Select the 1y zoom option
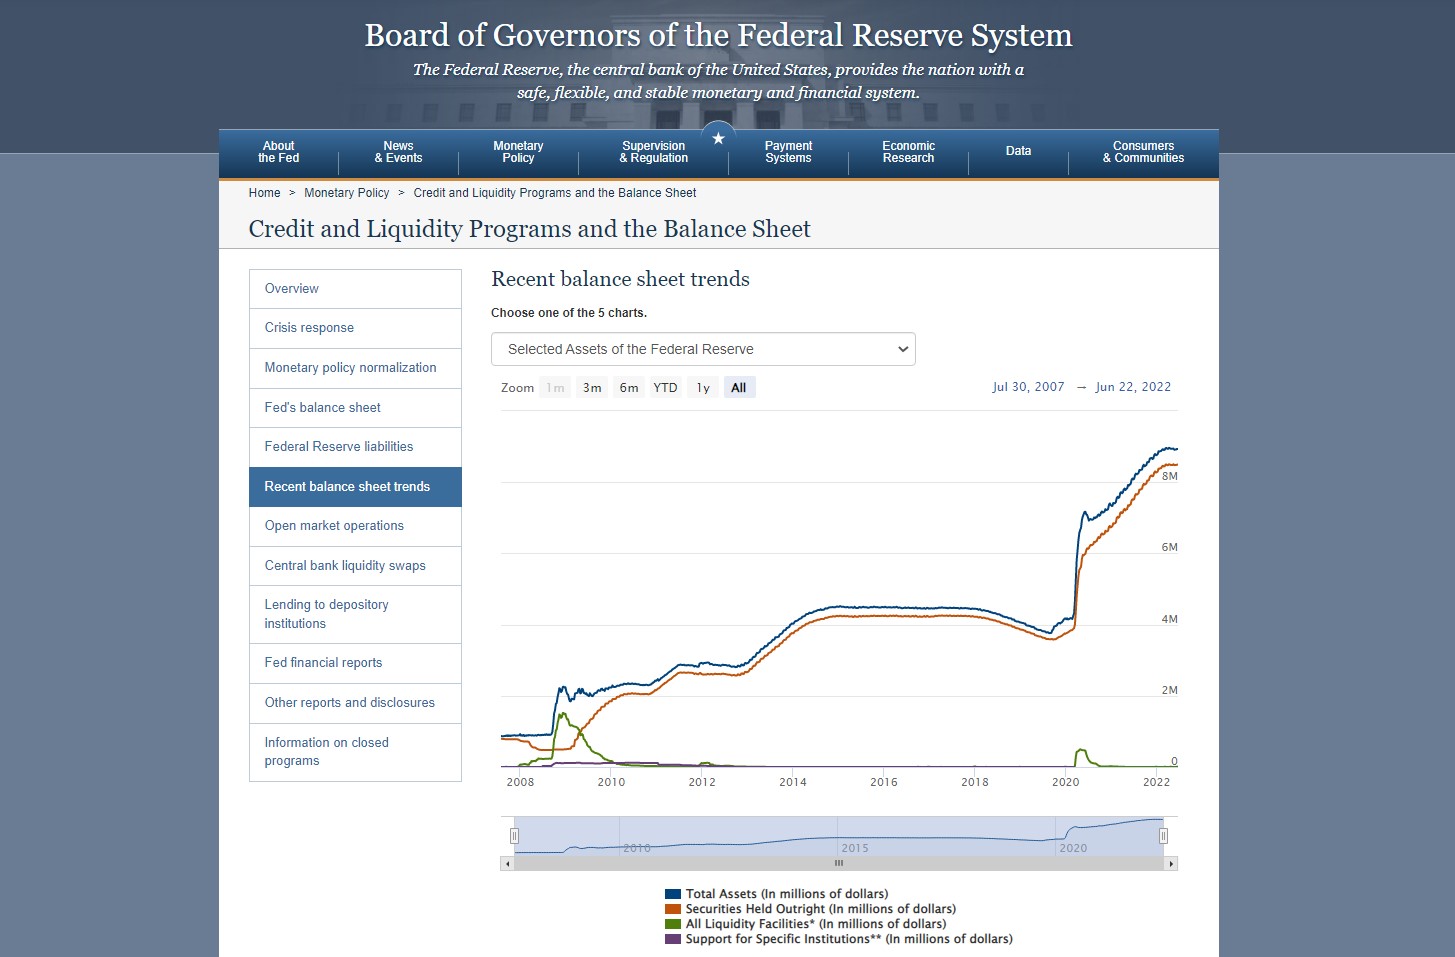The image size is (1455, 957). pyautogui.click(x=703, y=388)
